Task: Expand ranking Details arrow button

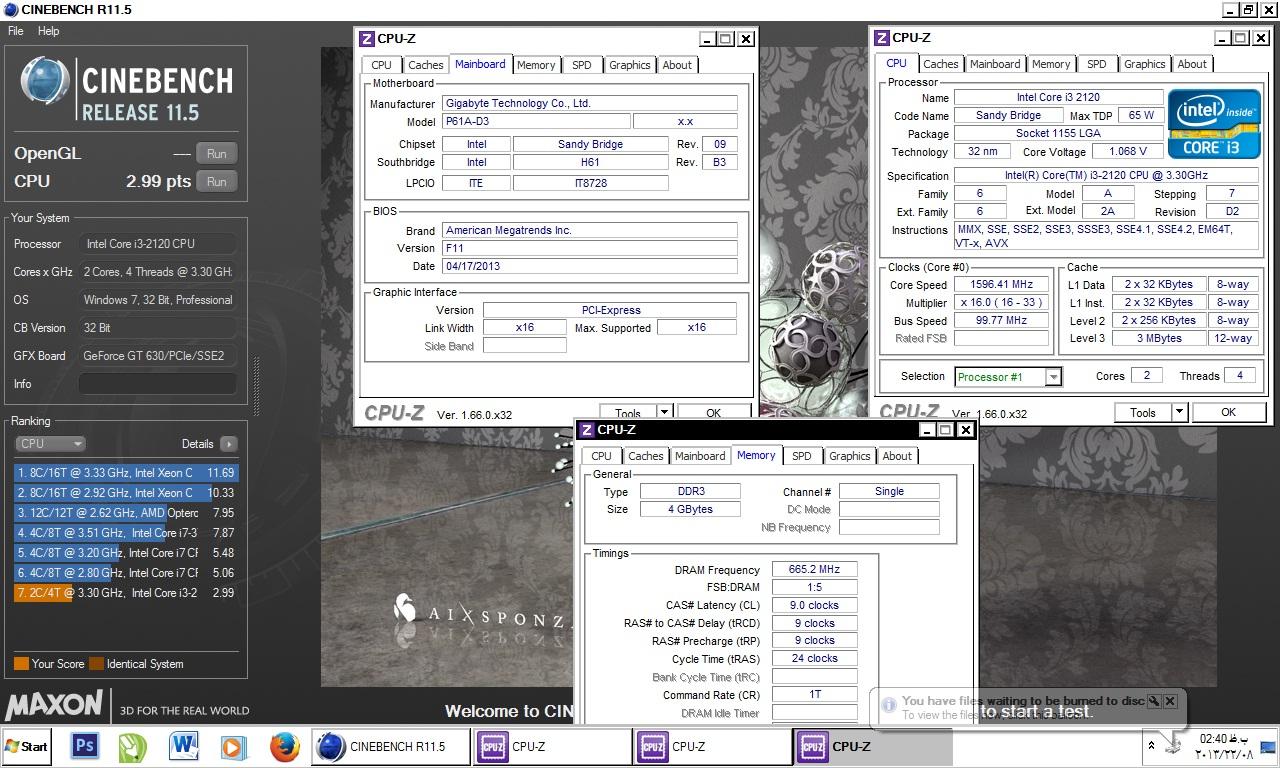Action: pos(229,444)
